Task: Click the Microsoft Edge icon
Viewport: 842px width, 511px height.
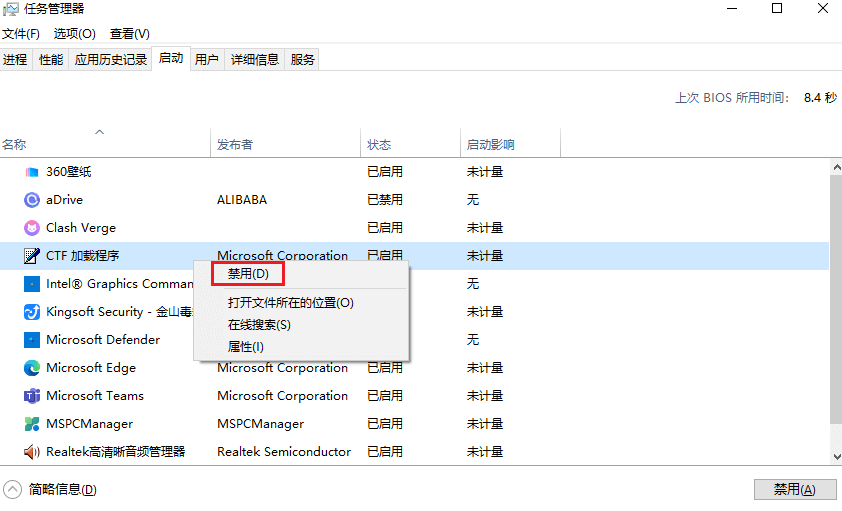Action: pos(32,368)
